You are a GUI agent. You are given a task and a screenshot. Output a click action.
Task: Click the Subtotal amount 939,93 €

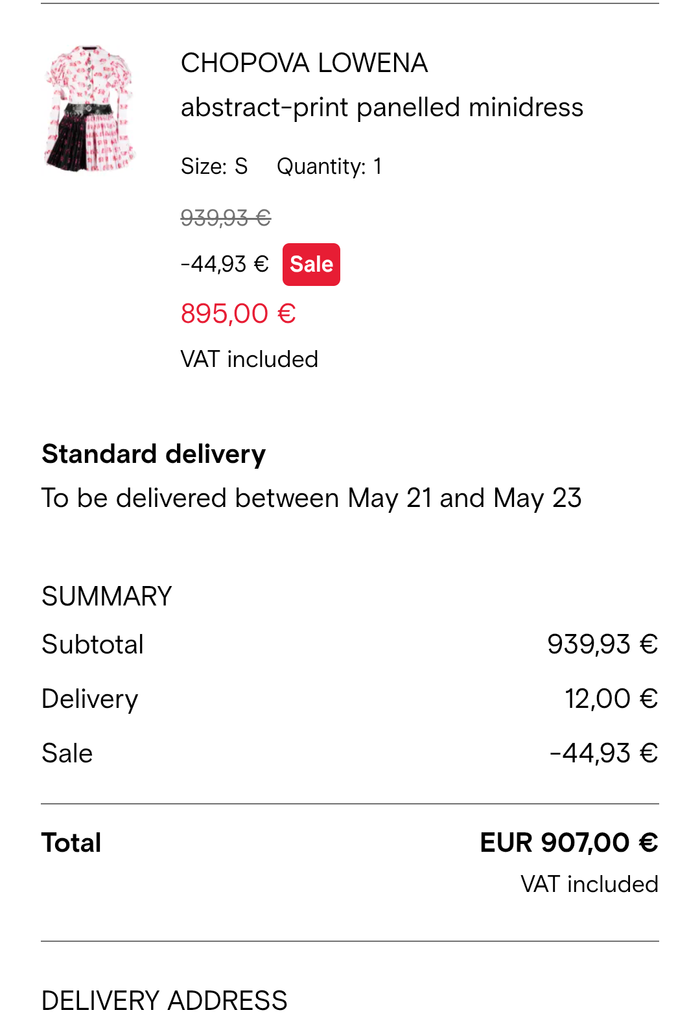(602, 644)
